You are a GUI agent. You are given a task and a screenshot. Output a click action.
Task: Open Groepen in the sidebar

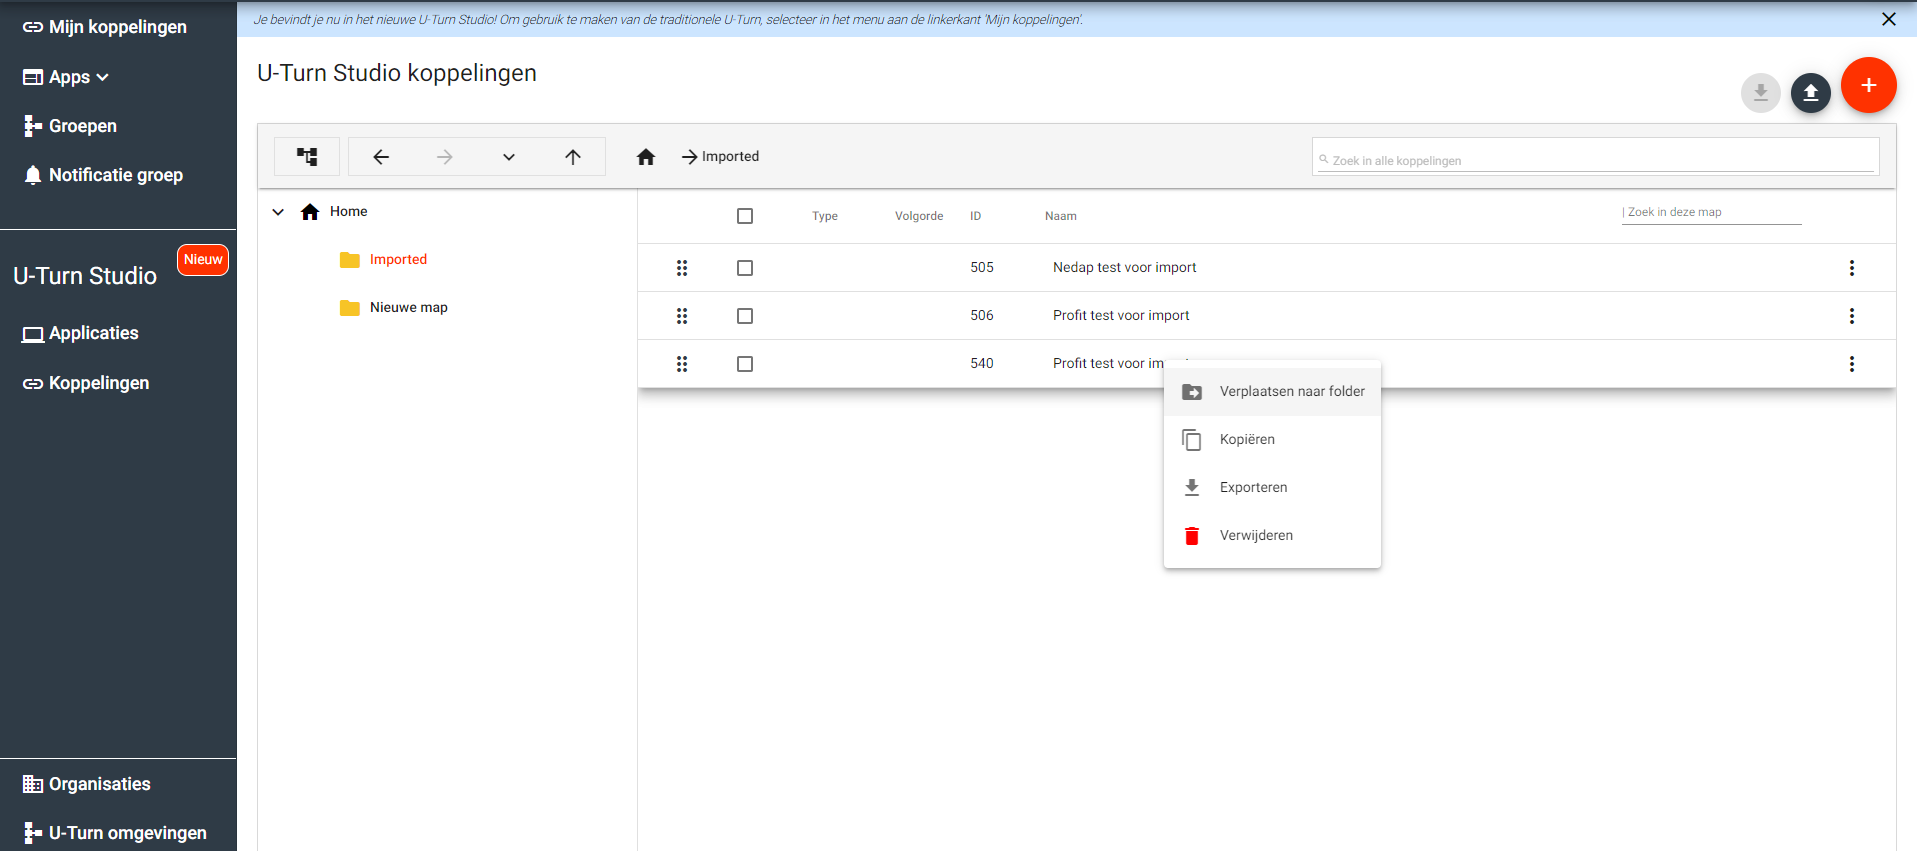click(x=82, y=126)
